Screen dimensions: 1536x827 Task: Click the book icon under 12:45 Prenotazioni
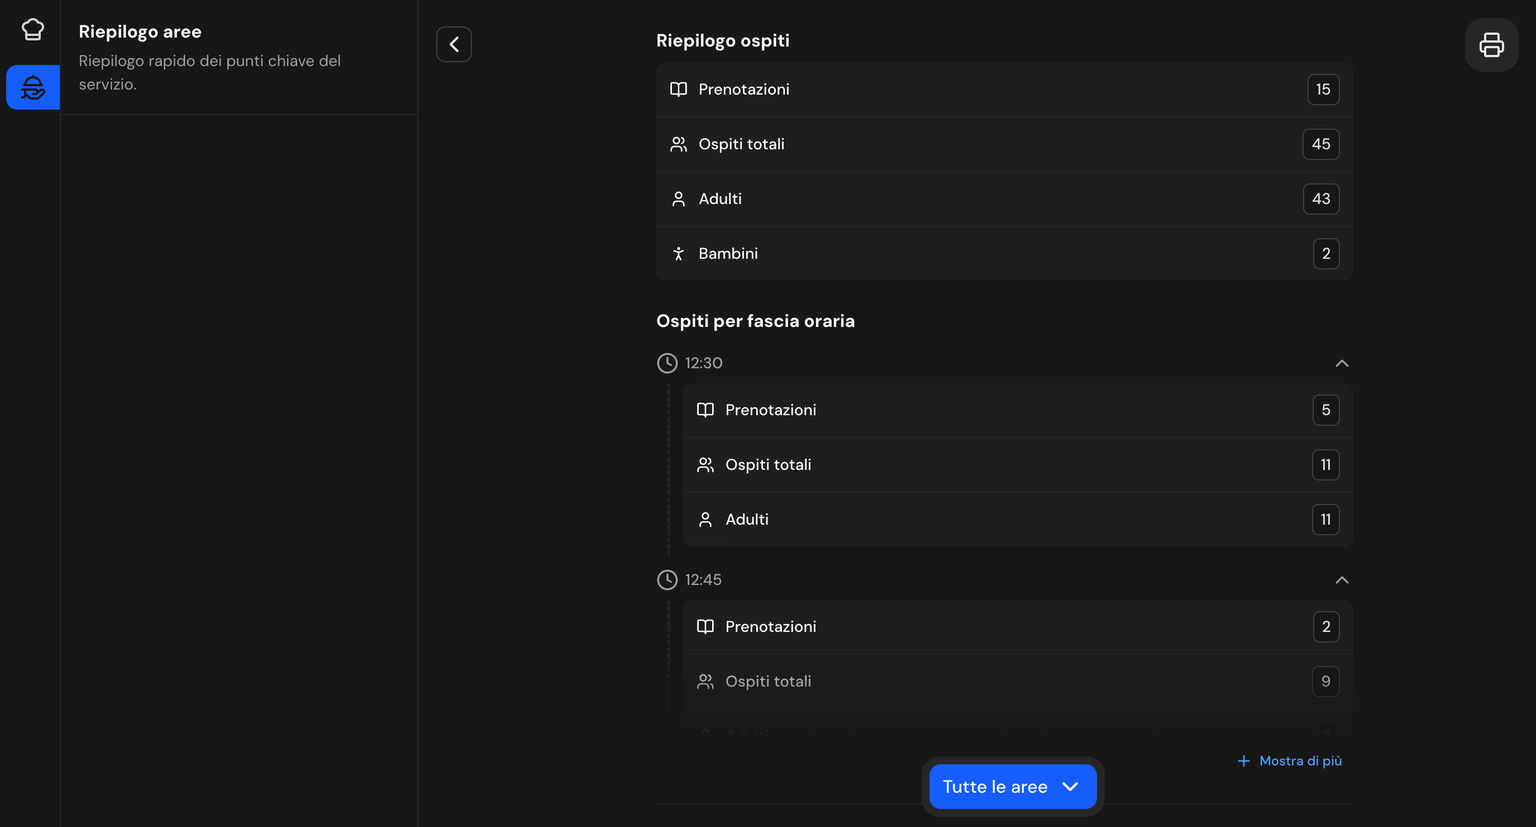tap(706, 627)
